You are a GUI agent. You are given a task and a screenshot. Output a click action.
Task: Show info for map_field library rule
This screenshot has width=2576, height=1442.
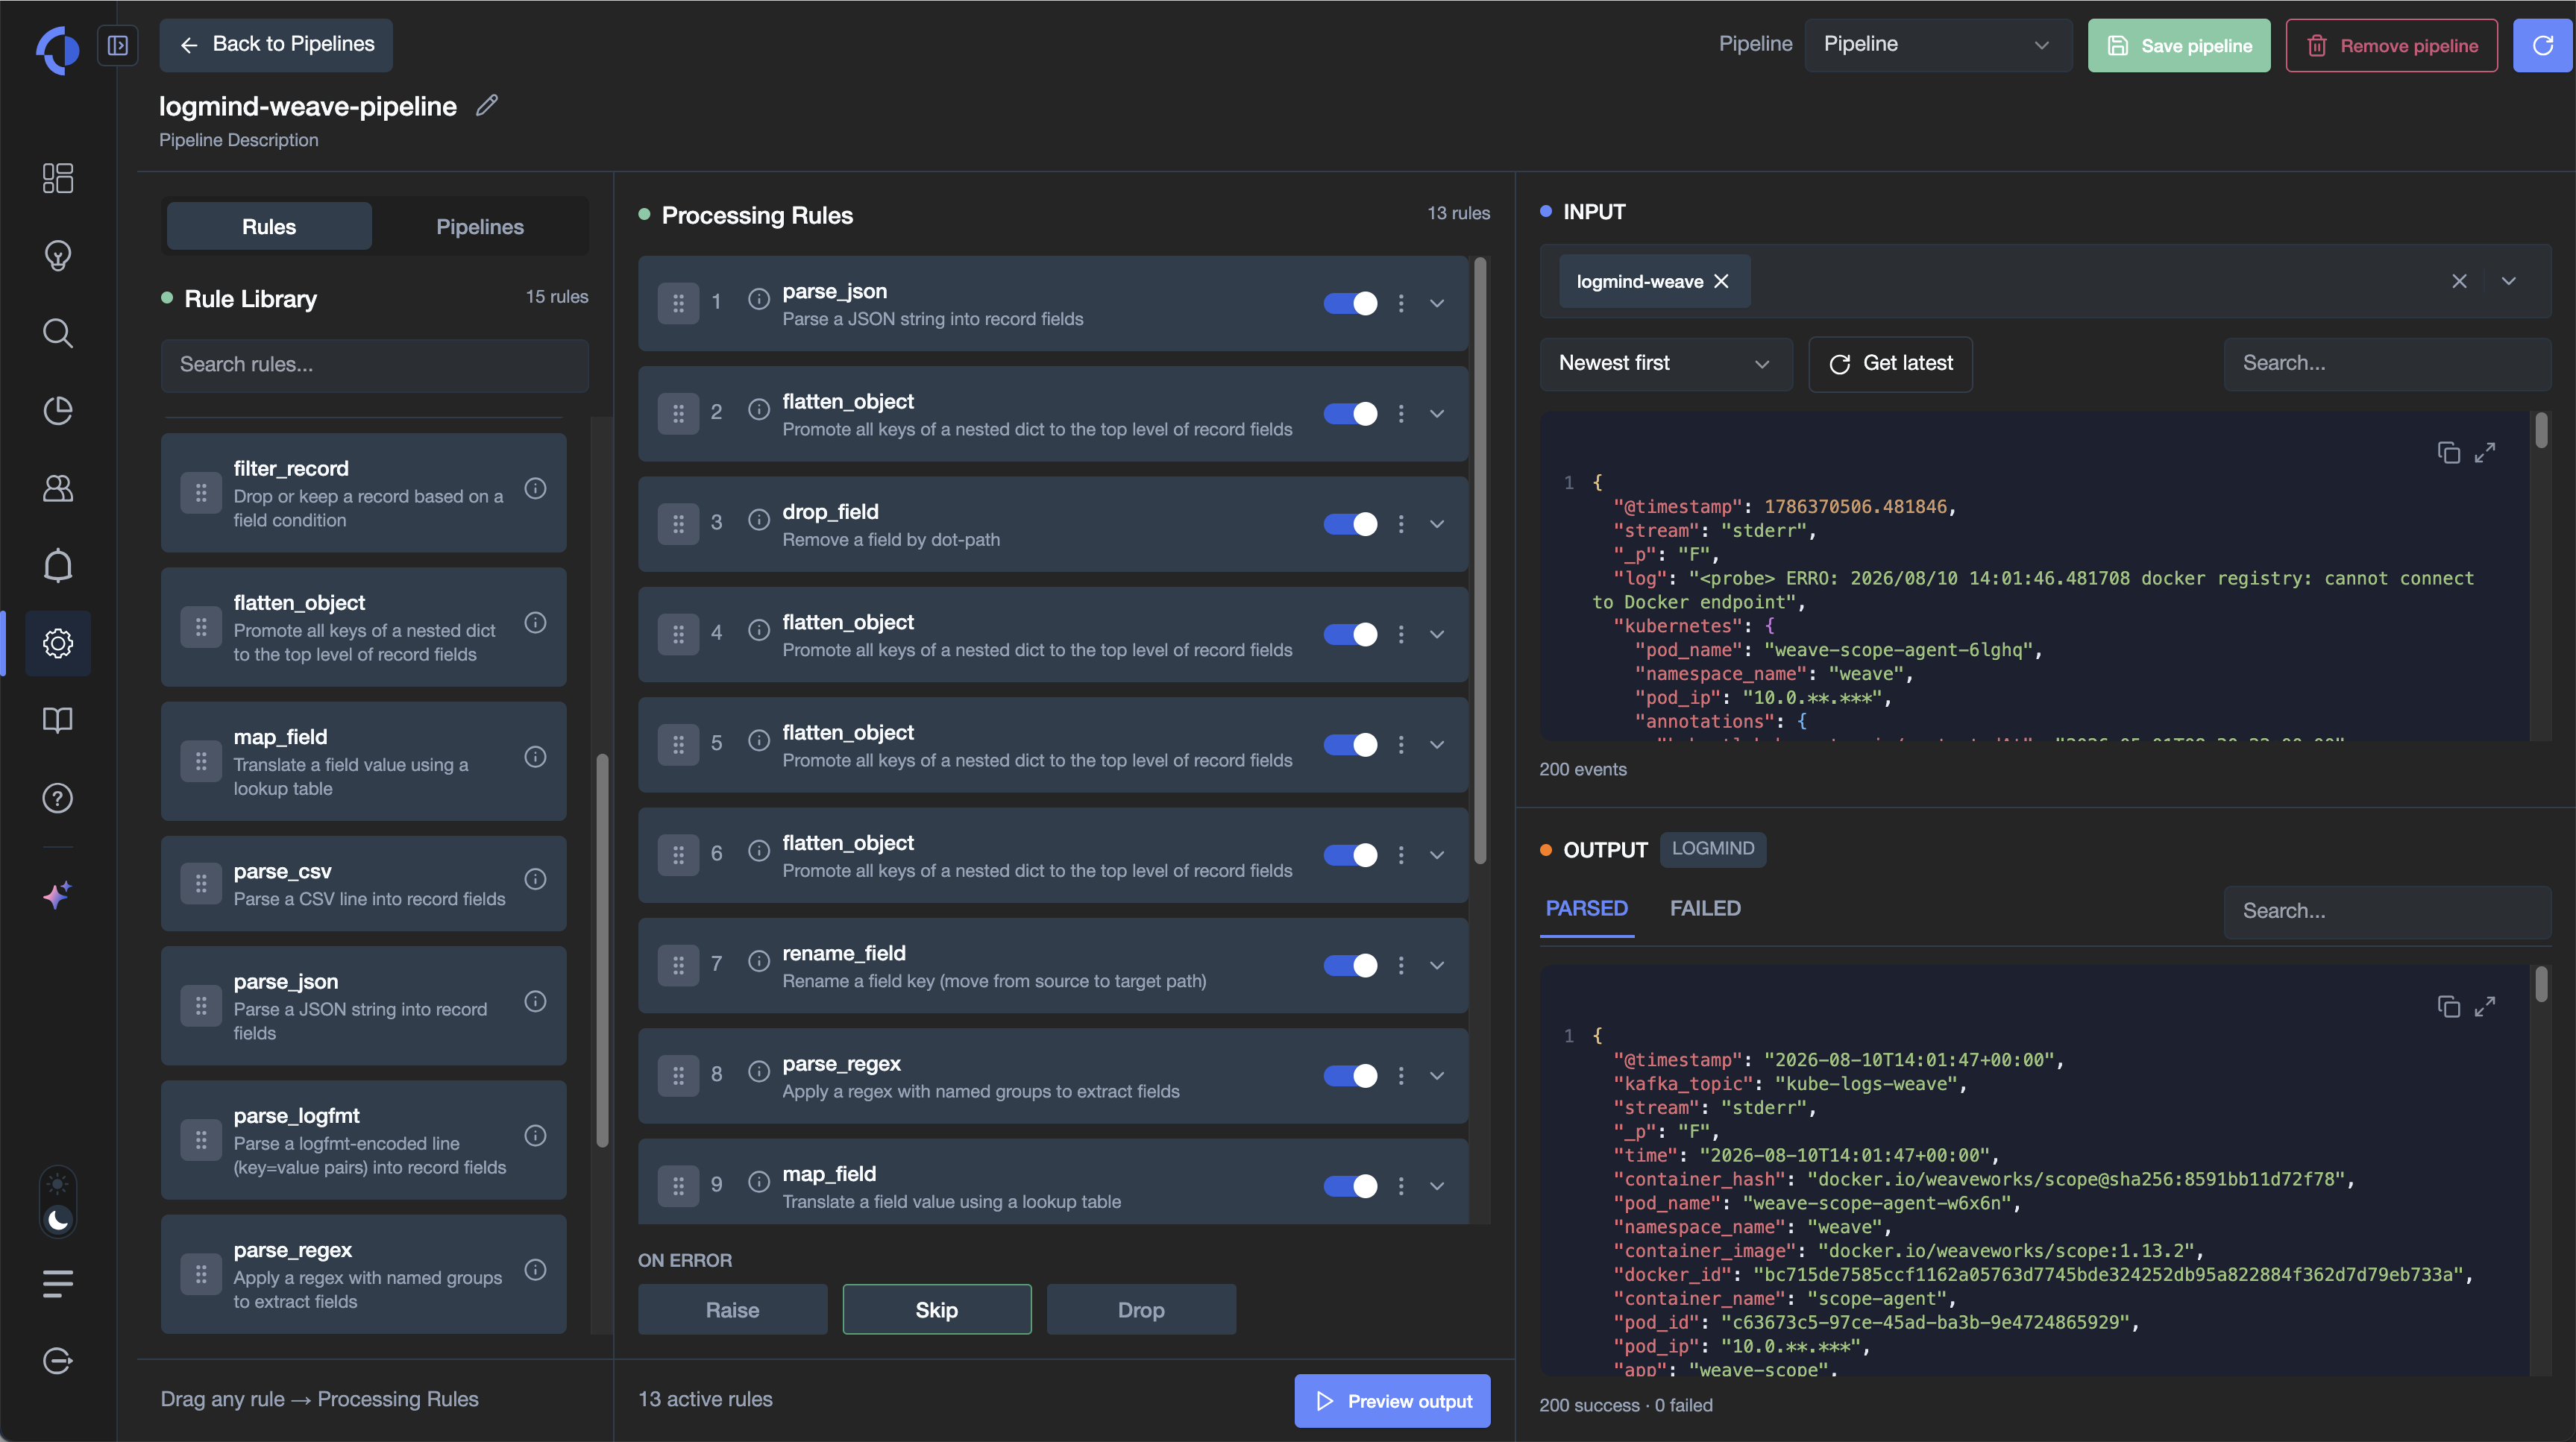536,757
